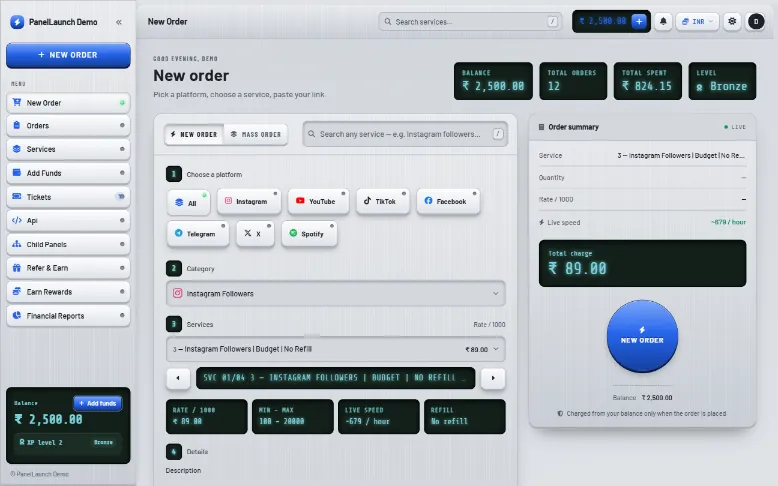
Task: Open Orders in sidebar menu
Action: [68, 126]
